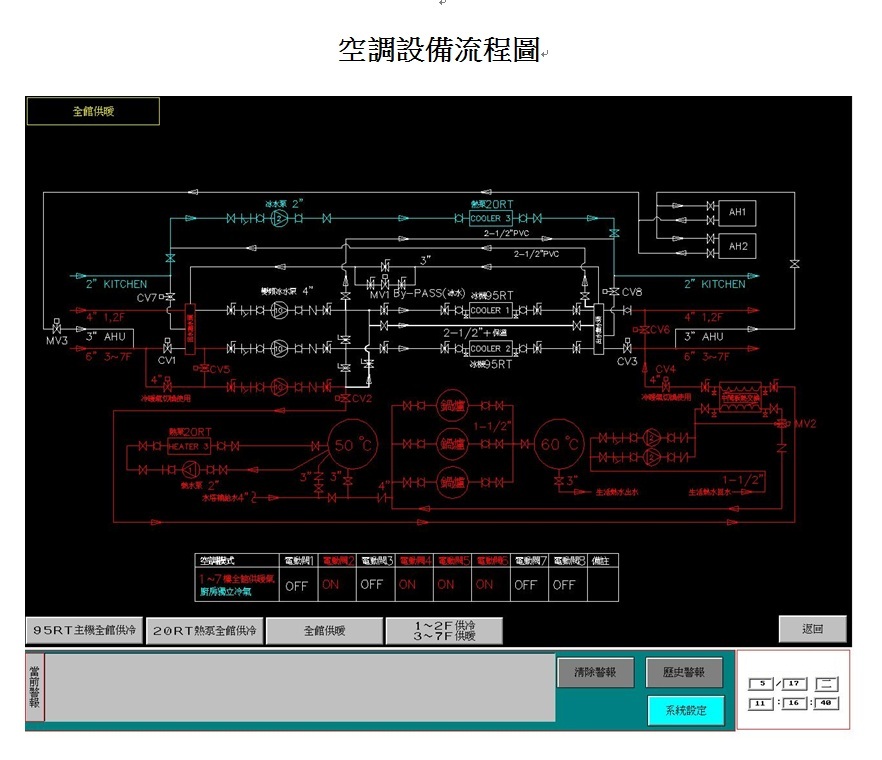Click the MV3 motorized valve symbol

click(55, 328)
